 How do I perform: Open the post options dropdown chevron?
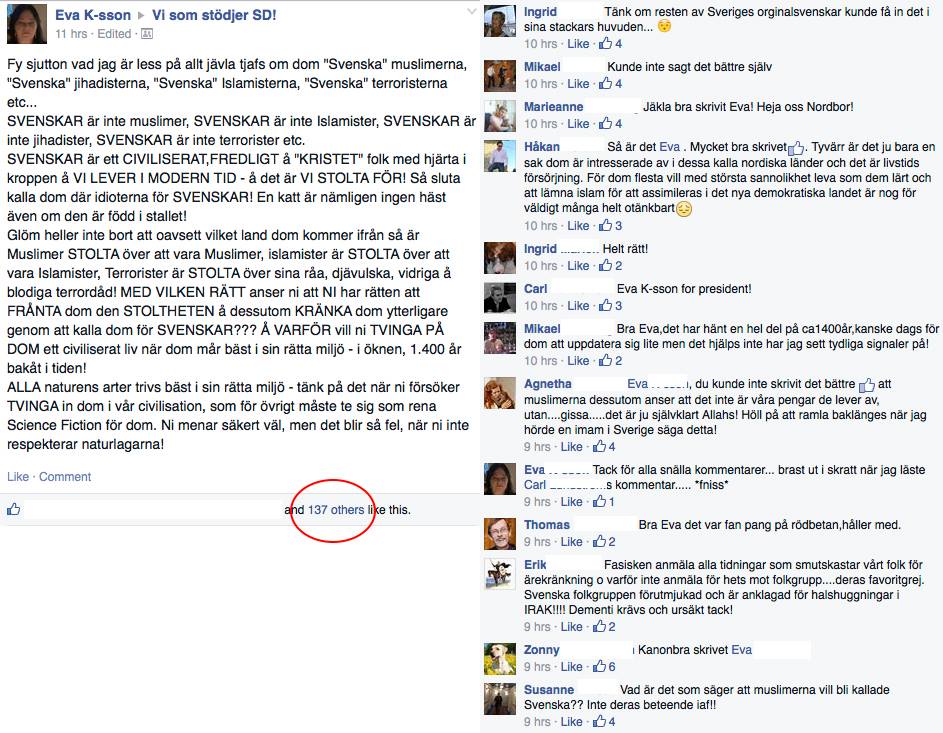pos(472,11)
